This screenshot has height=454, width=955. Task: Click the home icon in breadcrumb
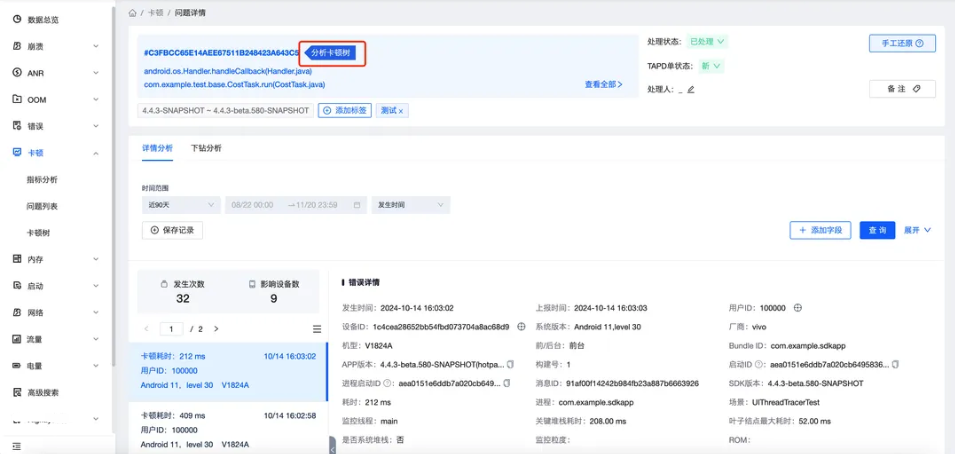(x=133, y=13)
